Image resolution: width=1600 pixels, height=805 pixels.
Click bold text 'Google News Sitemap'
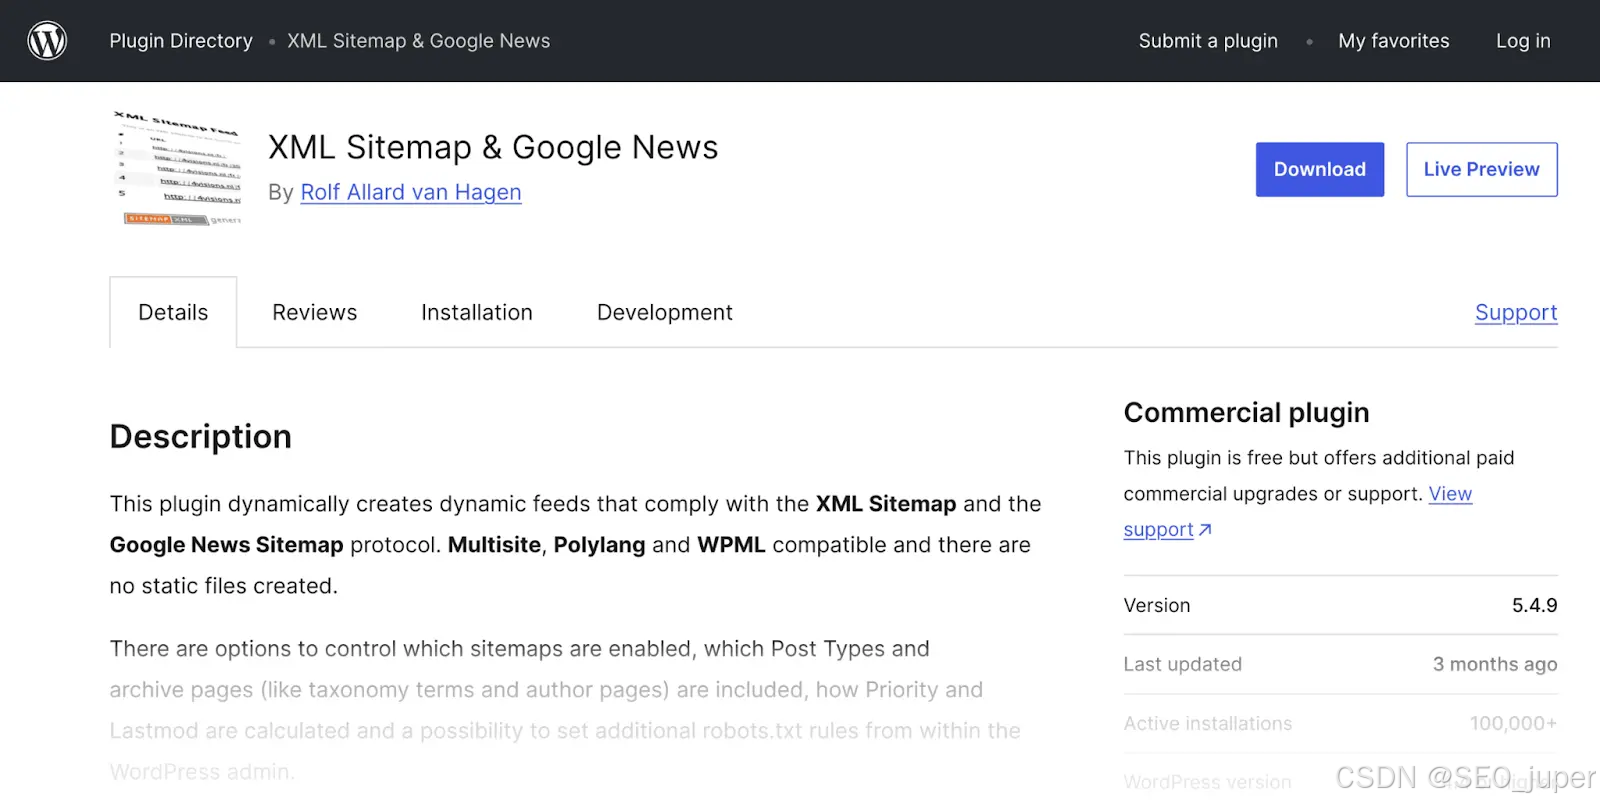tap(227, 545)
